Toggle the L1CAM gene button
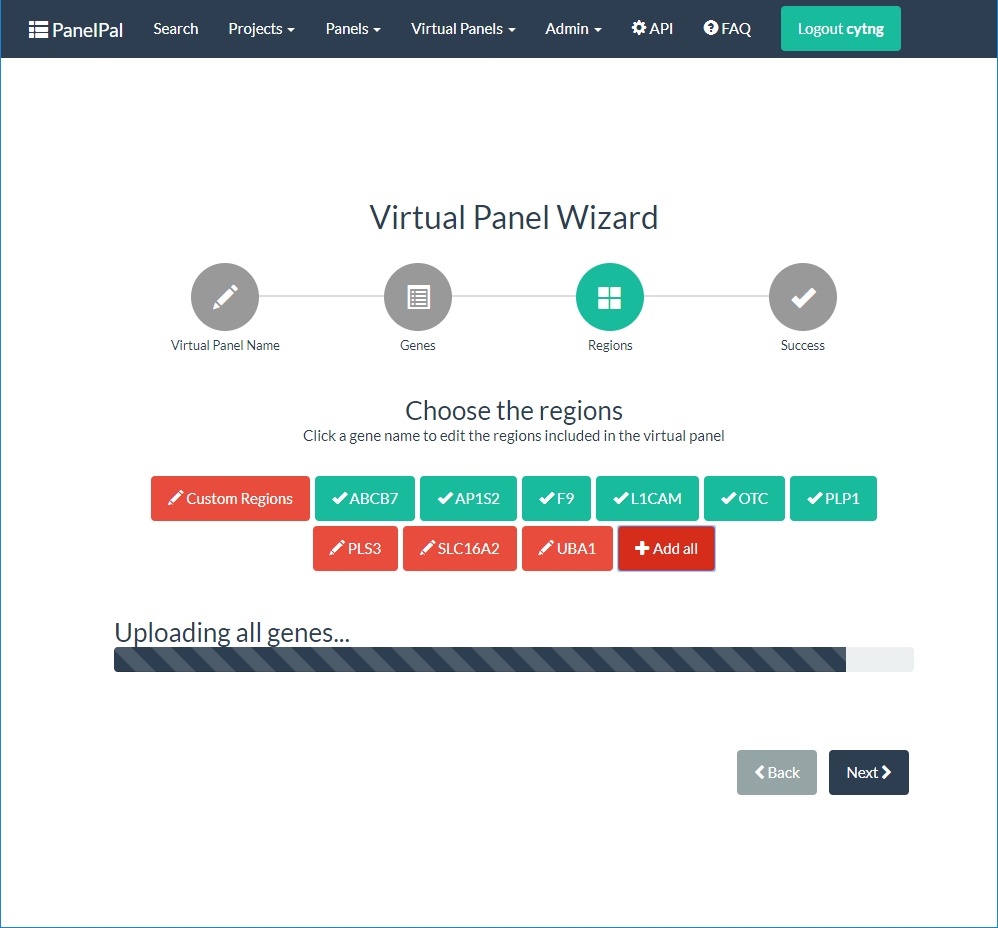This screenshot has height=928, width=998. (647, 498)
